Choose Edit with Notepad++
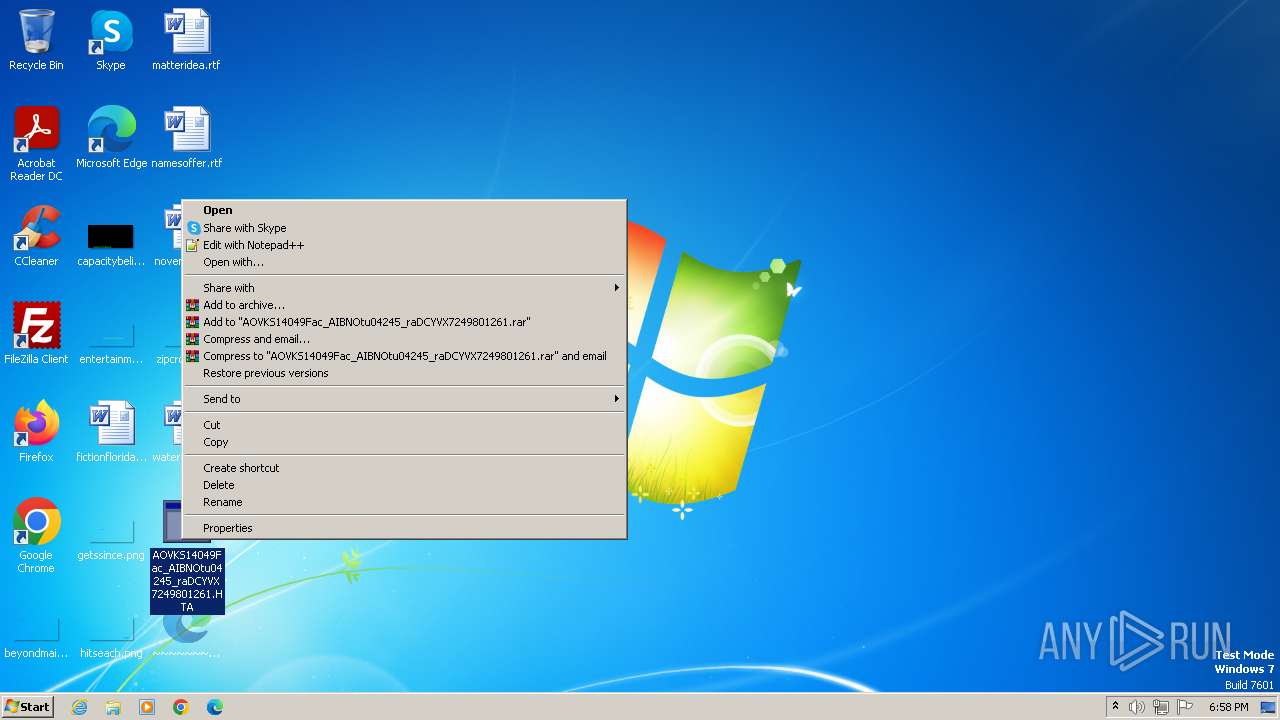This screenshot has height=720, width=1280. click(x=404, y=245)
